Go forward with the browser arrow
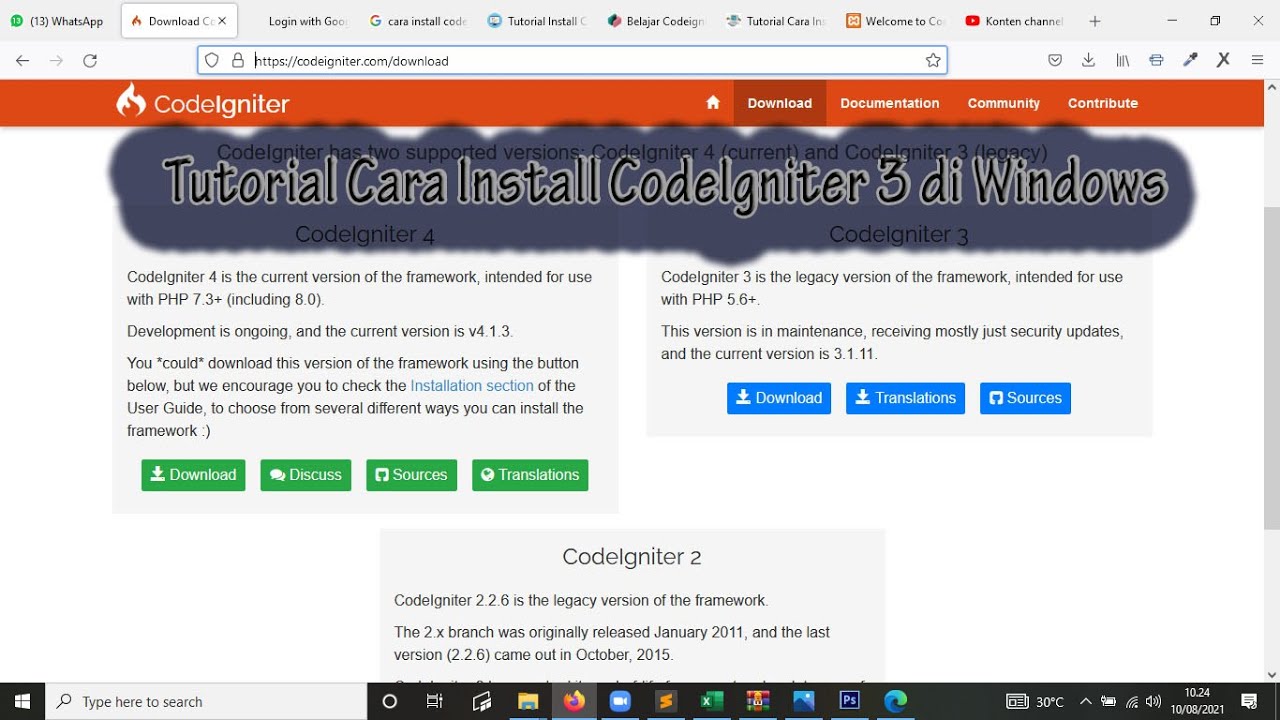Image resolution: width=1280 pixels, height=720 pixels. (56, 61)
